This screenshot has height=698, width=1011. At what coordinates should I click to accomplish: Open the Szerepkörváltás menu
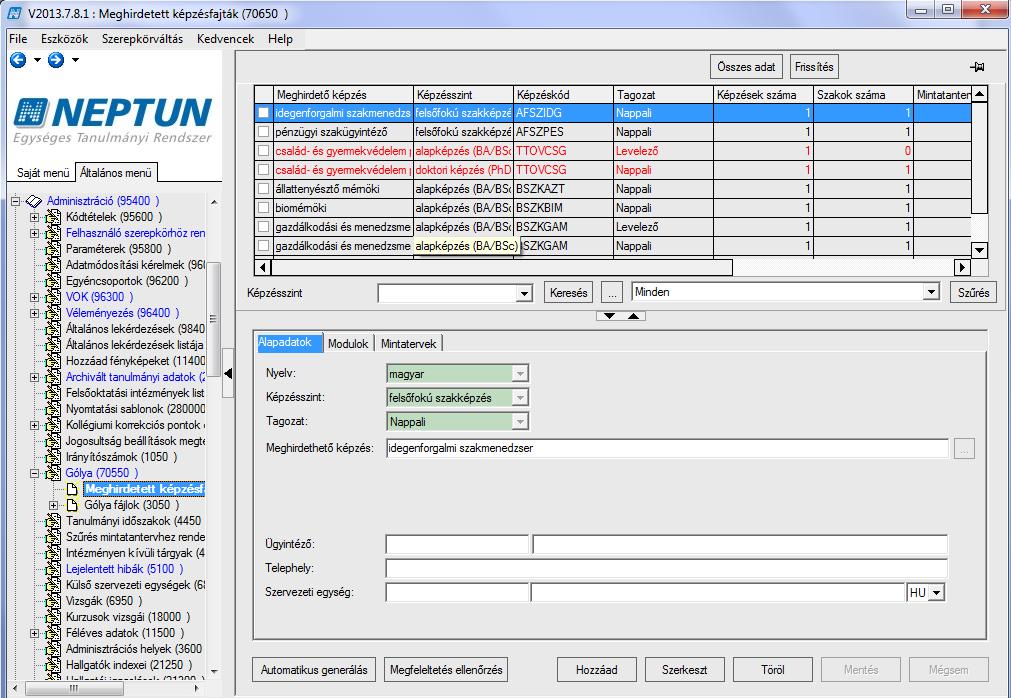(x=142, y=39)
